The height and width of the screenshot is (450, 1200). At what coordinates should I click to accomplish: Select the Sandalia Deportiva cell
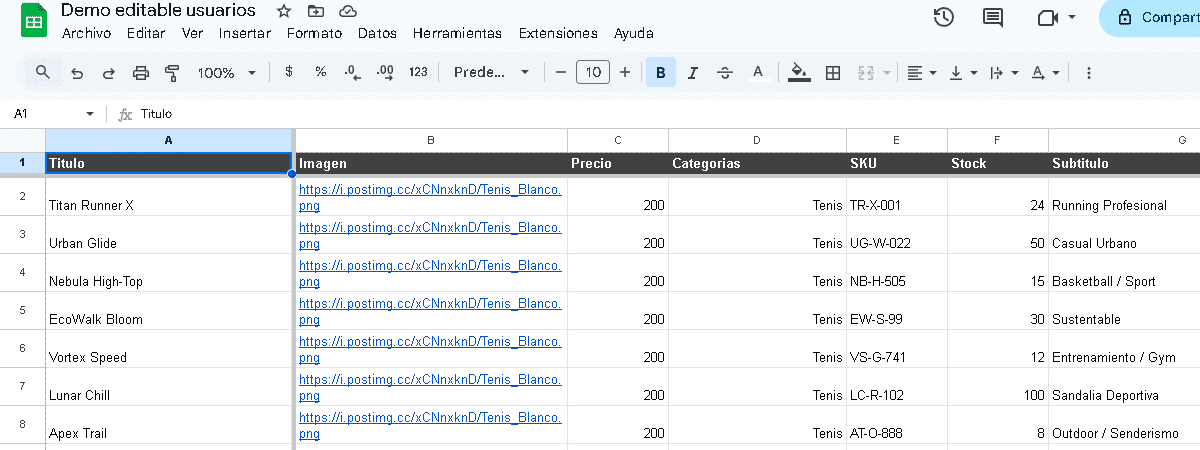[x=1124, y=387]
